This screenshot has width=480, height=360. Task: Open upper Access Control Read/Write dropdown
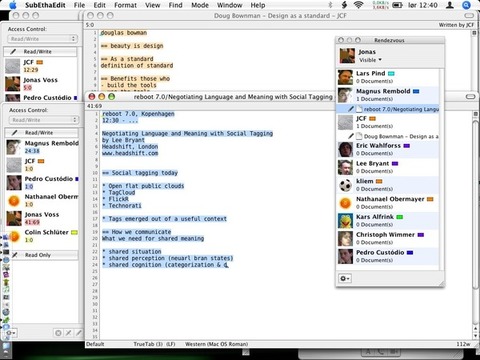pyautogui.click(x=42, y=39)
